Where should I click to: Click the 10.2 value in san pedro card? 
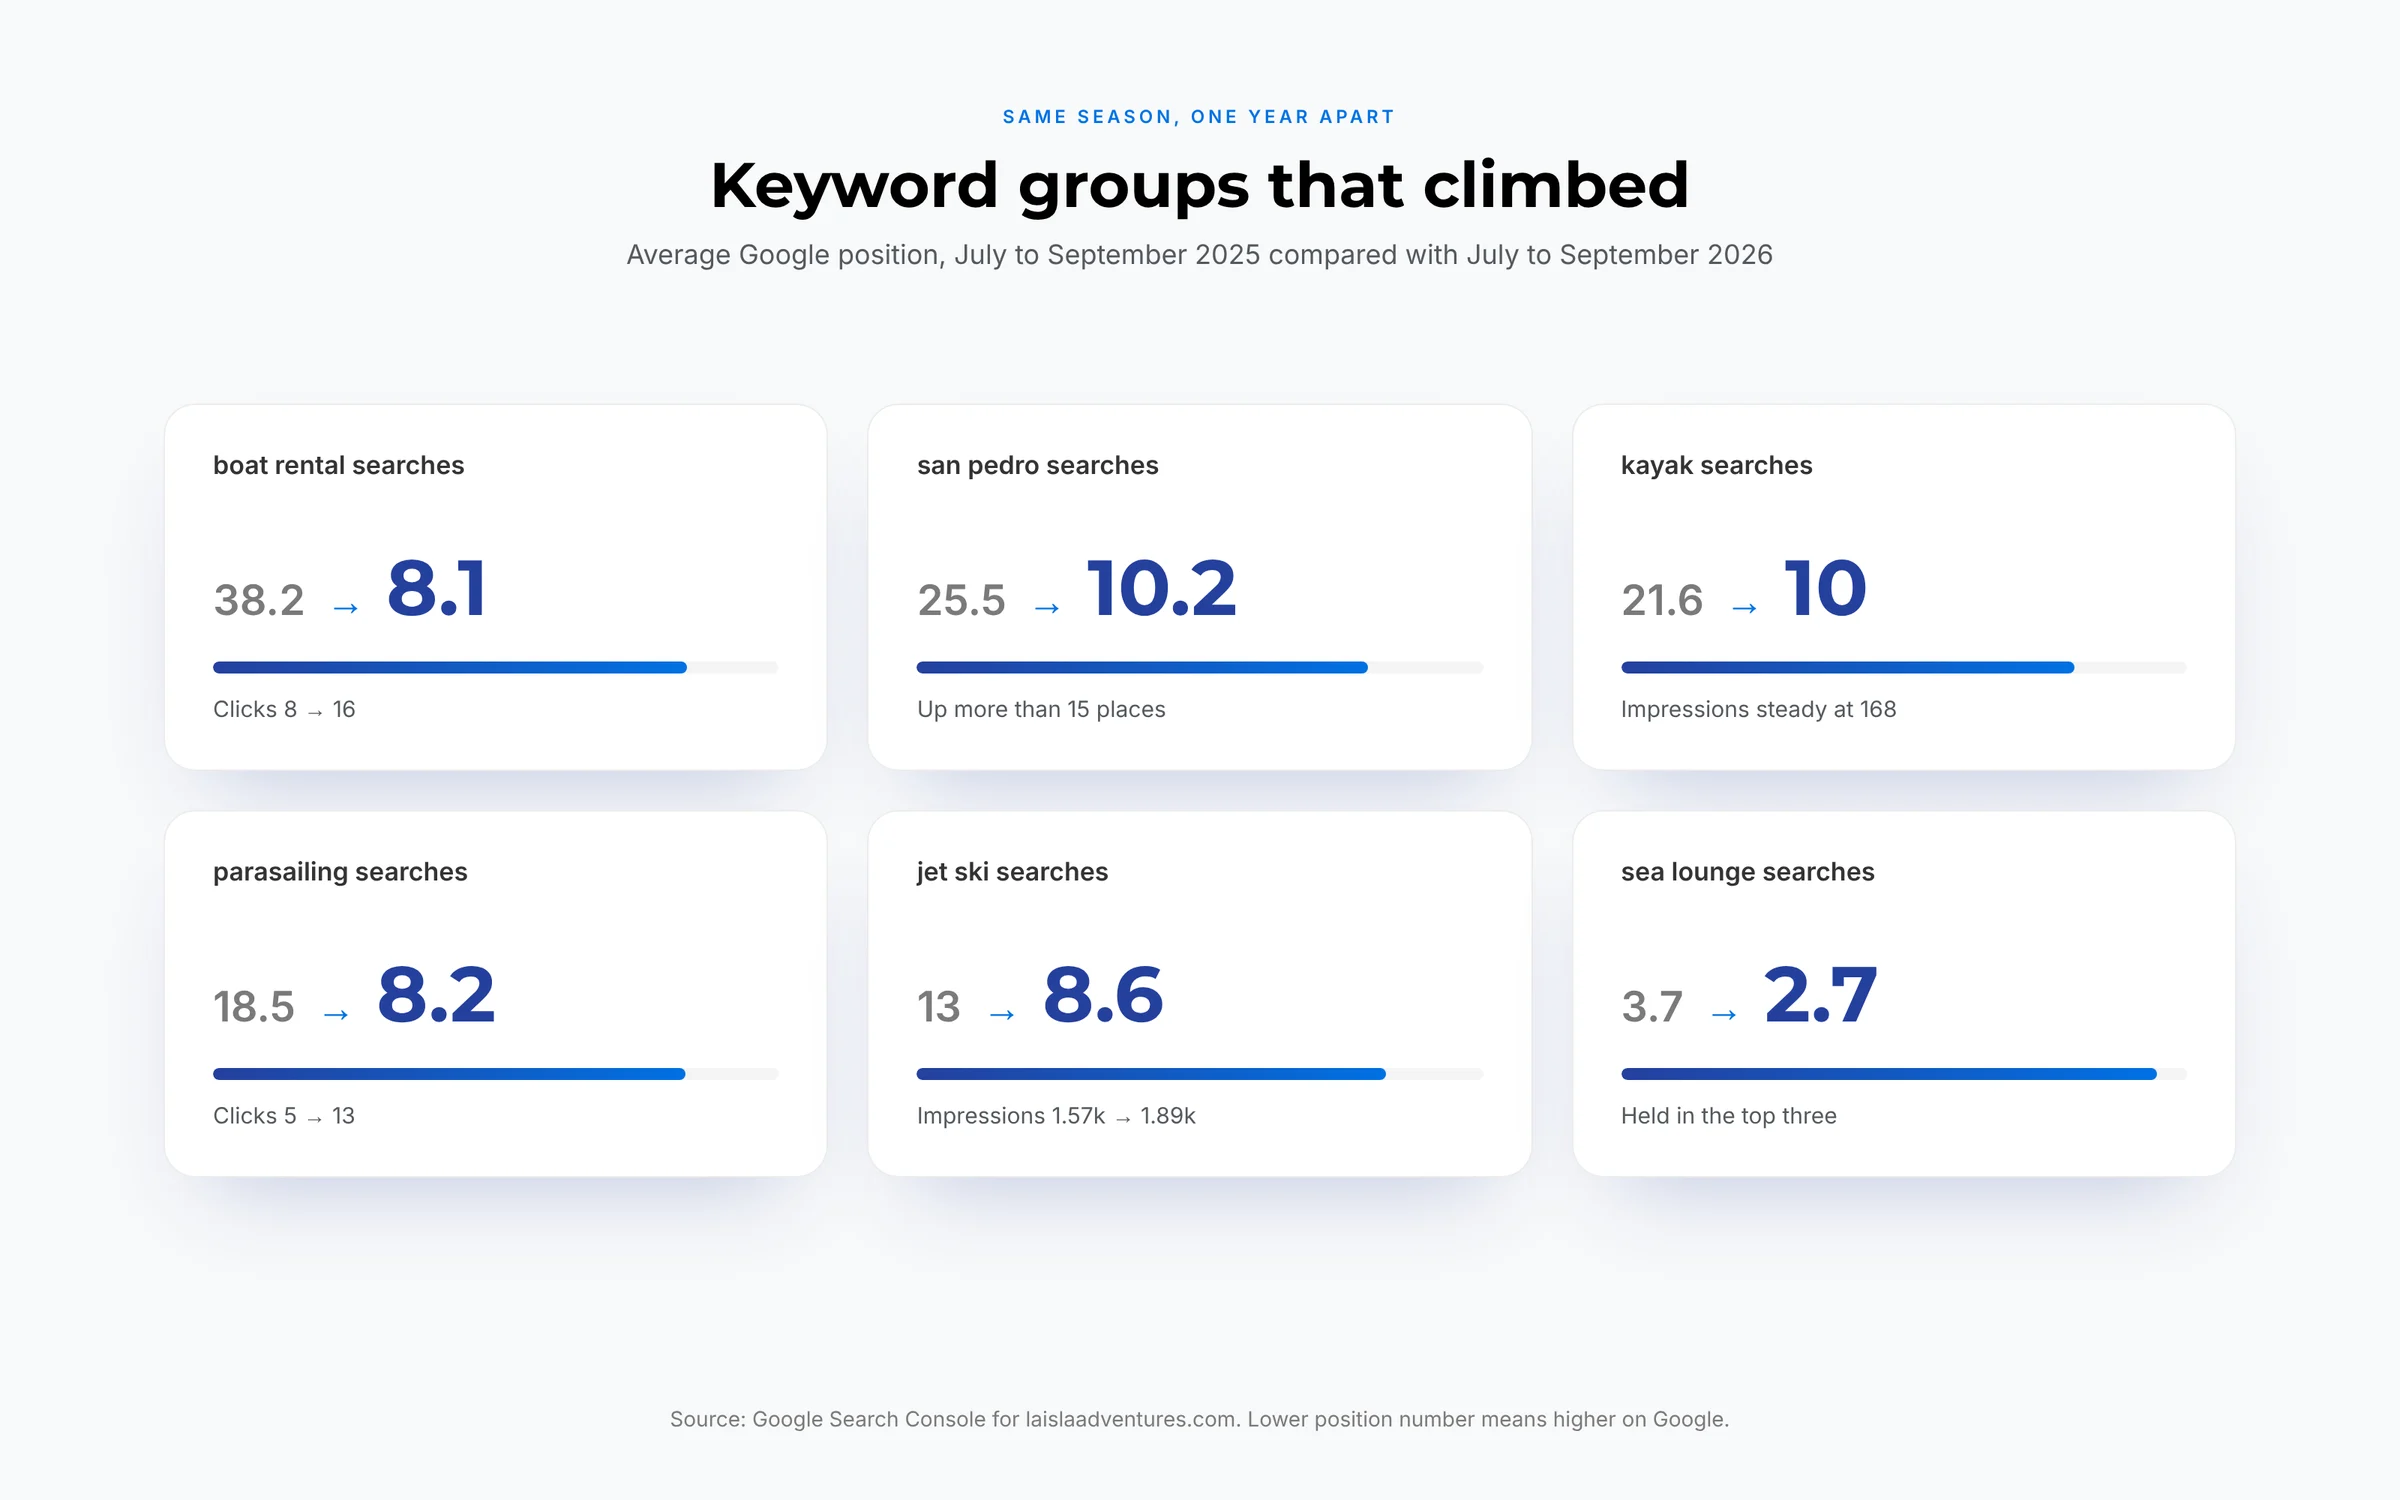point(1162,589)
